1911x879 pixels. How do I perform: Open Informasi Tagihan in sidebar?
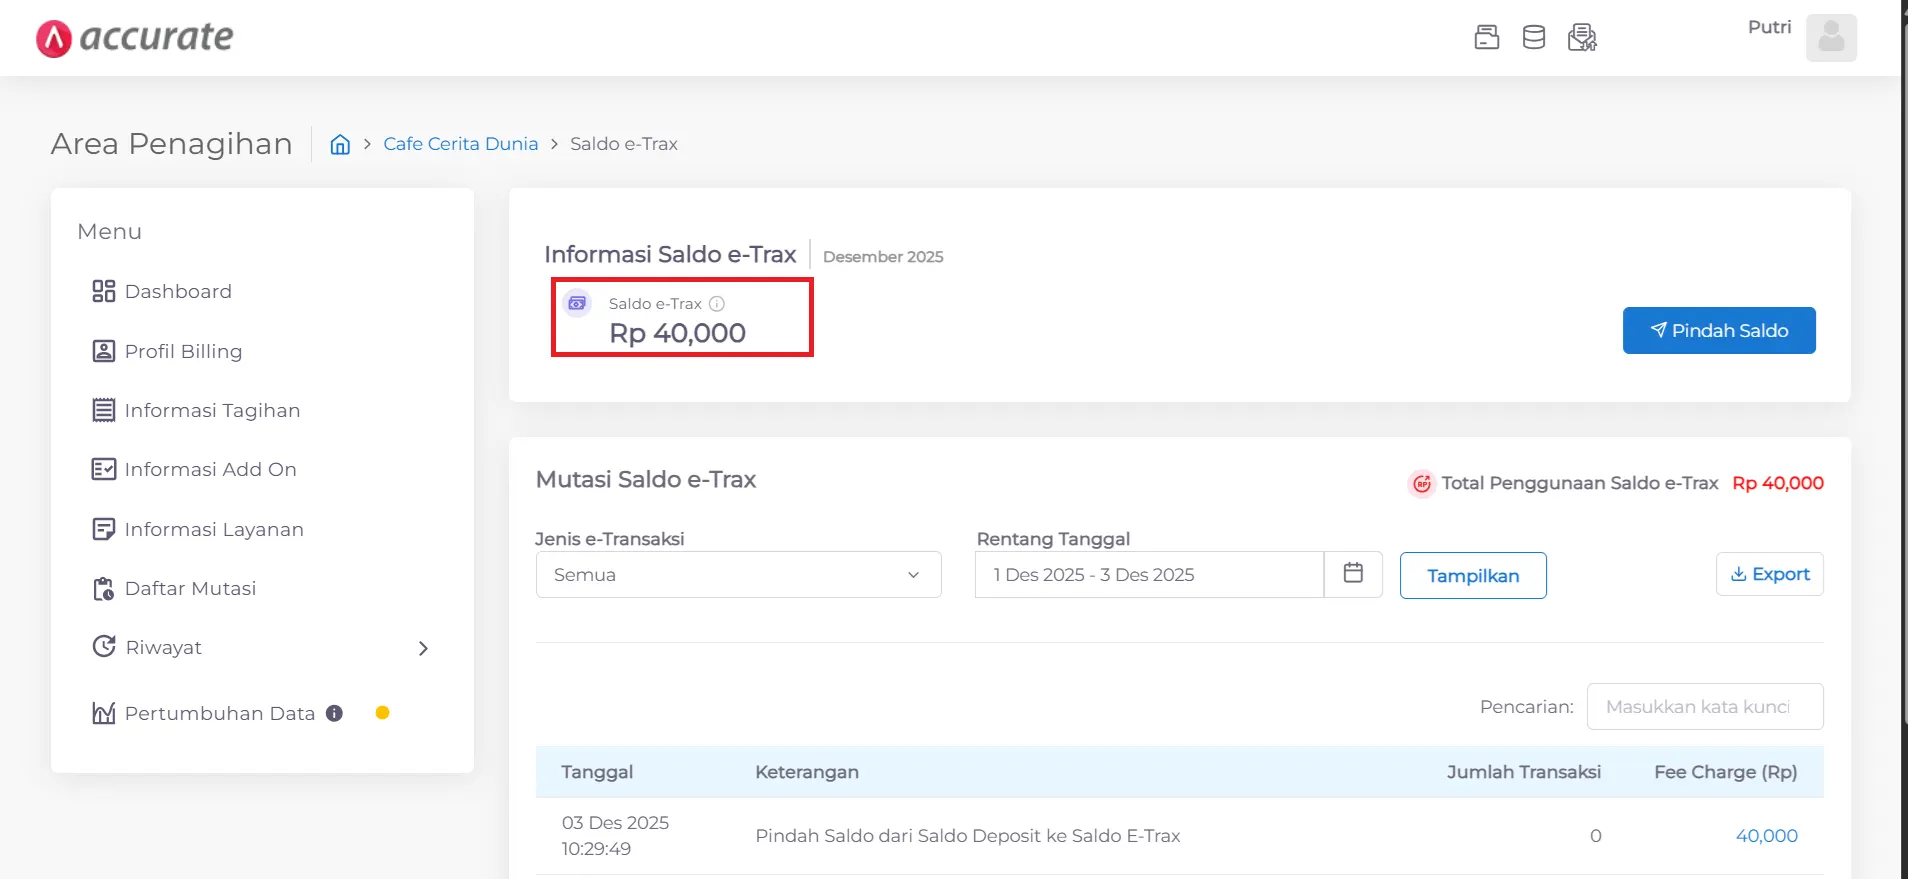pyautogui.click(x=212, y=410)
